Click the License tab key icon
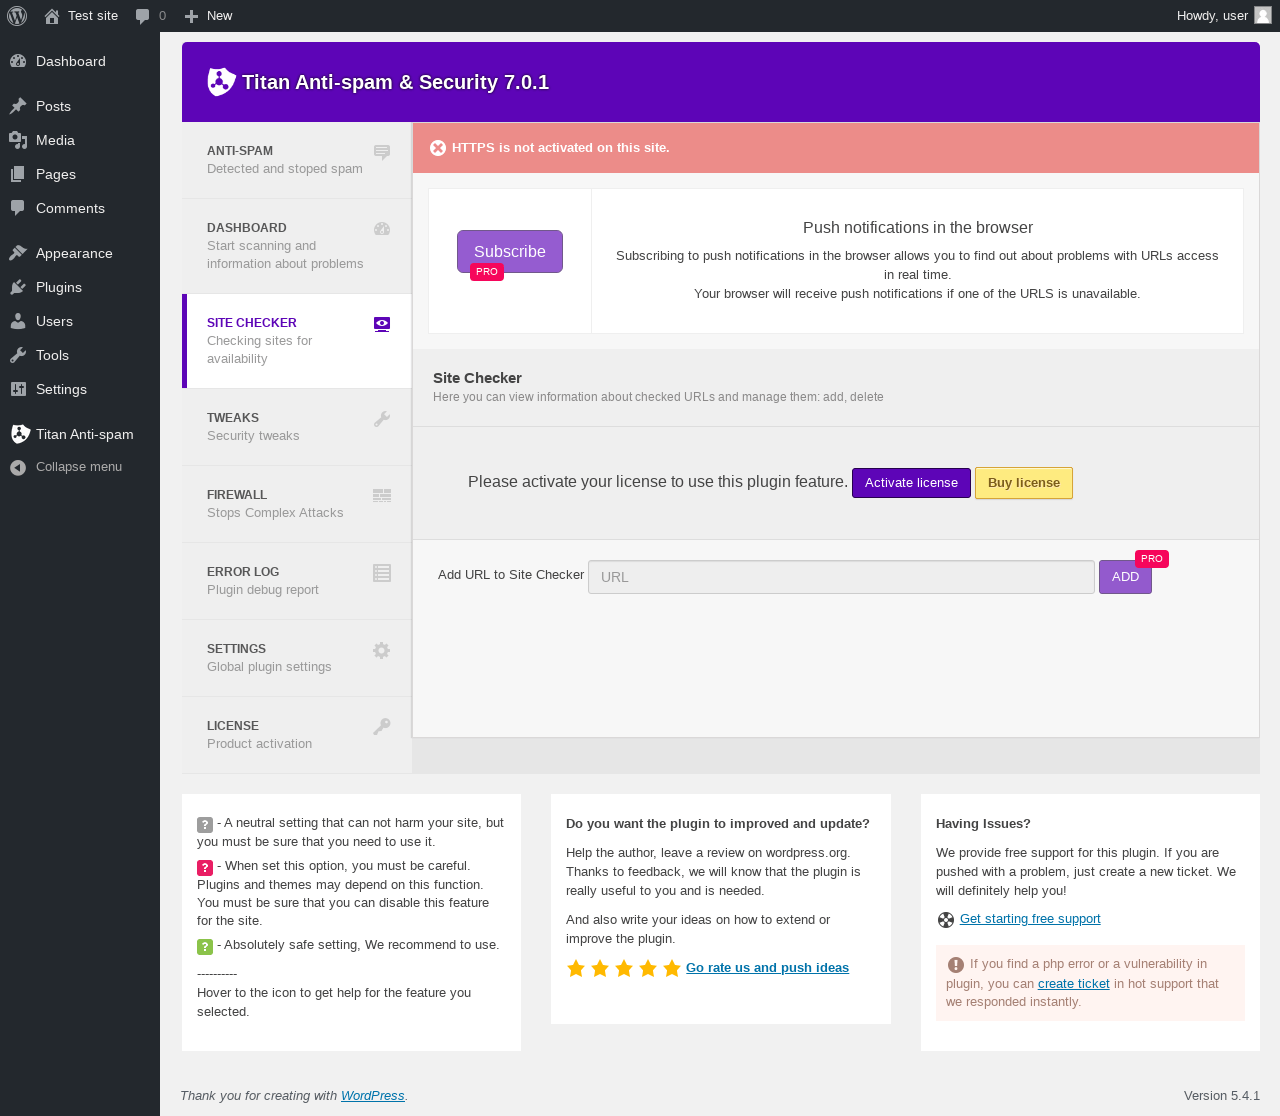Image resolution: width=1280 pixels, height=1116 pixels. pyautogui.click(x=382, y=727)
